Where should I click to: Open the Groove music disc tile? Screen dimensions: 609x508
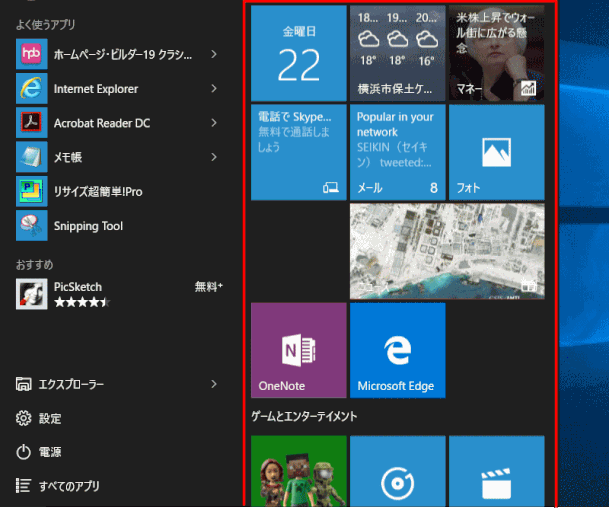point(398,471)
